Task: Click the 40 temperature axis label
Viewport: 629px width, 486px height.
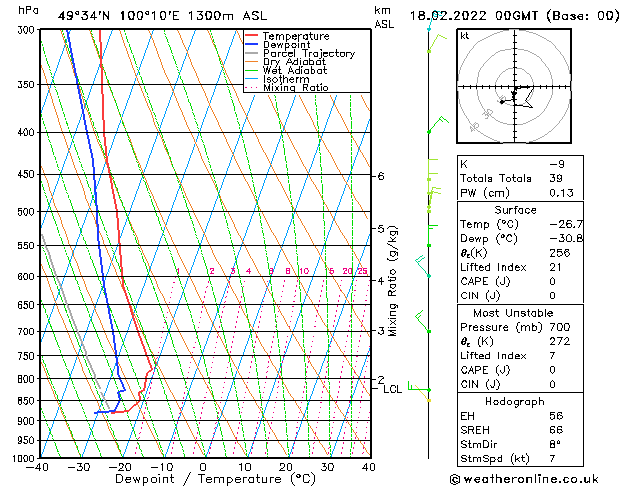Action: (368, 467)
